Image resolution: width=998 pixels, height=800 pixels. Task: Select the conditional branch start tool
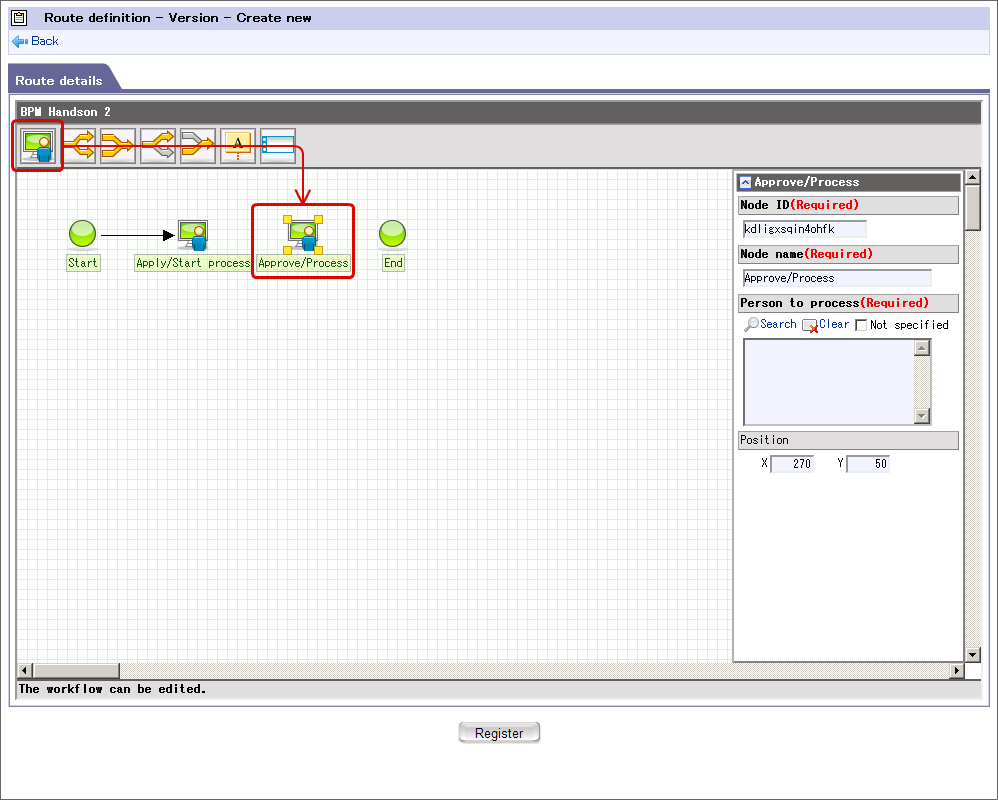click(158, 146)
